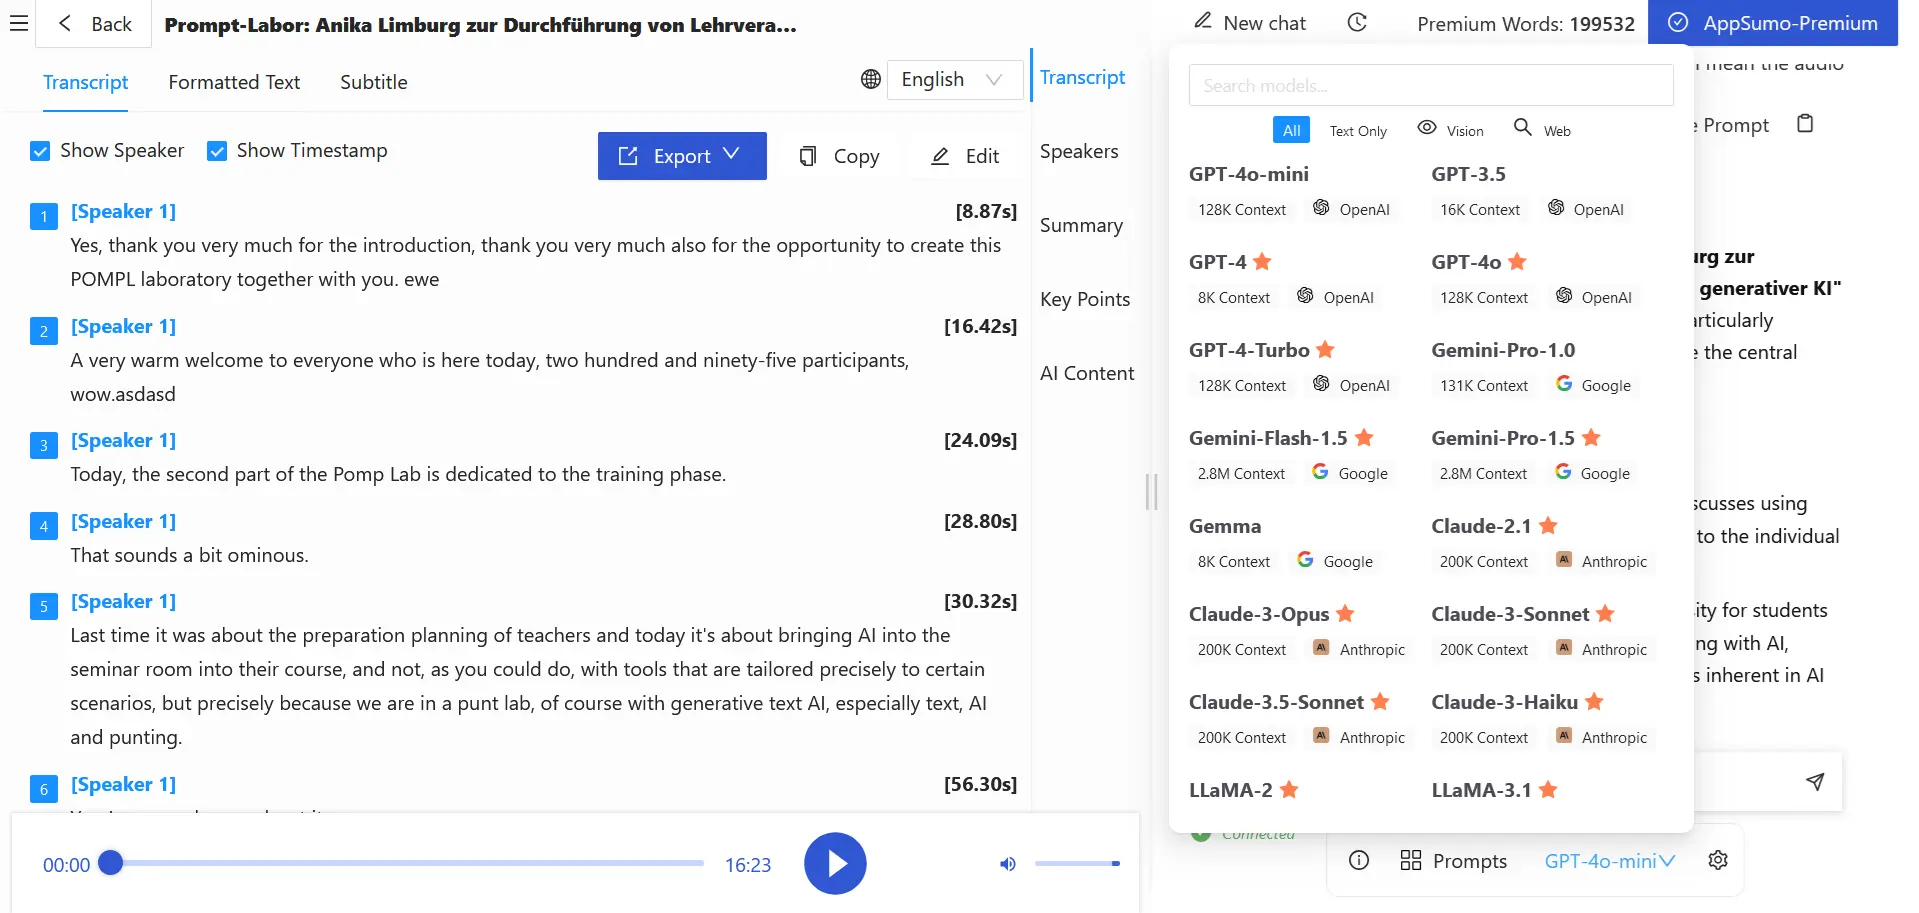Open GPT-4o-mini model selector dropdown
The height and width of the screenshot is (913, 1919).
click(1609, 861)
